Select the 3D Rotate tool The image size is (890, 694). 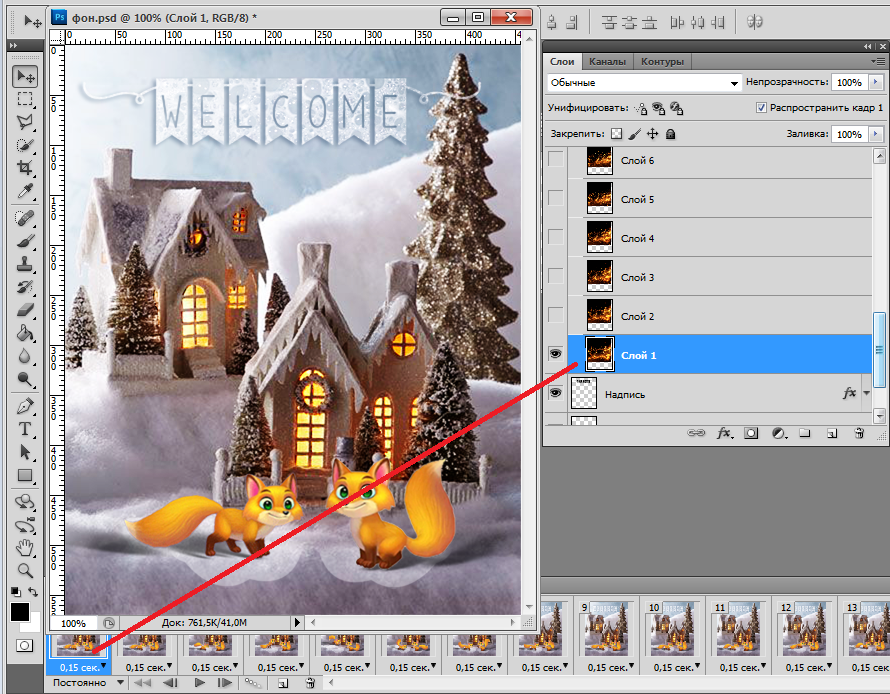[25, 502]
